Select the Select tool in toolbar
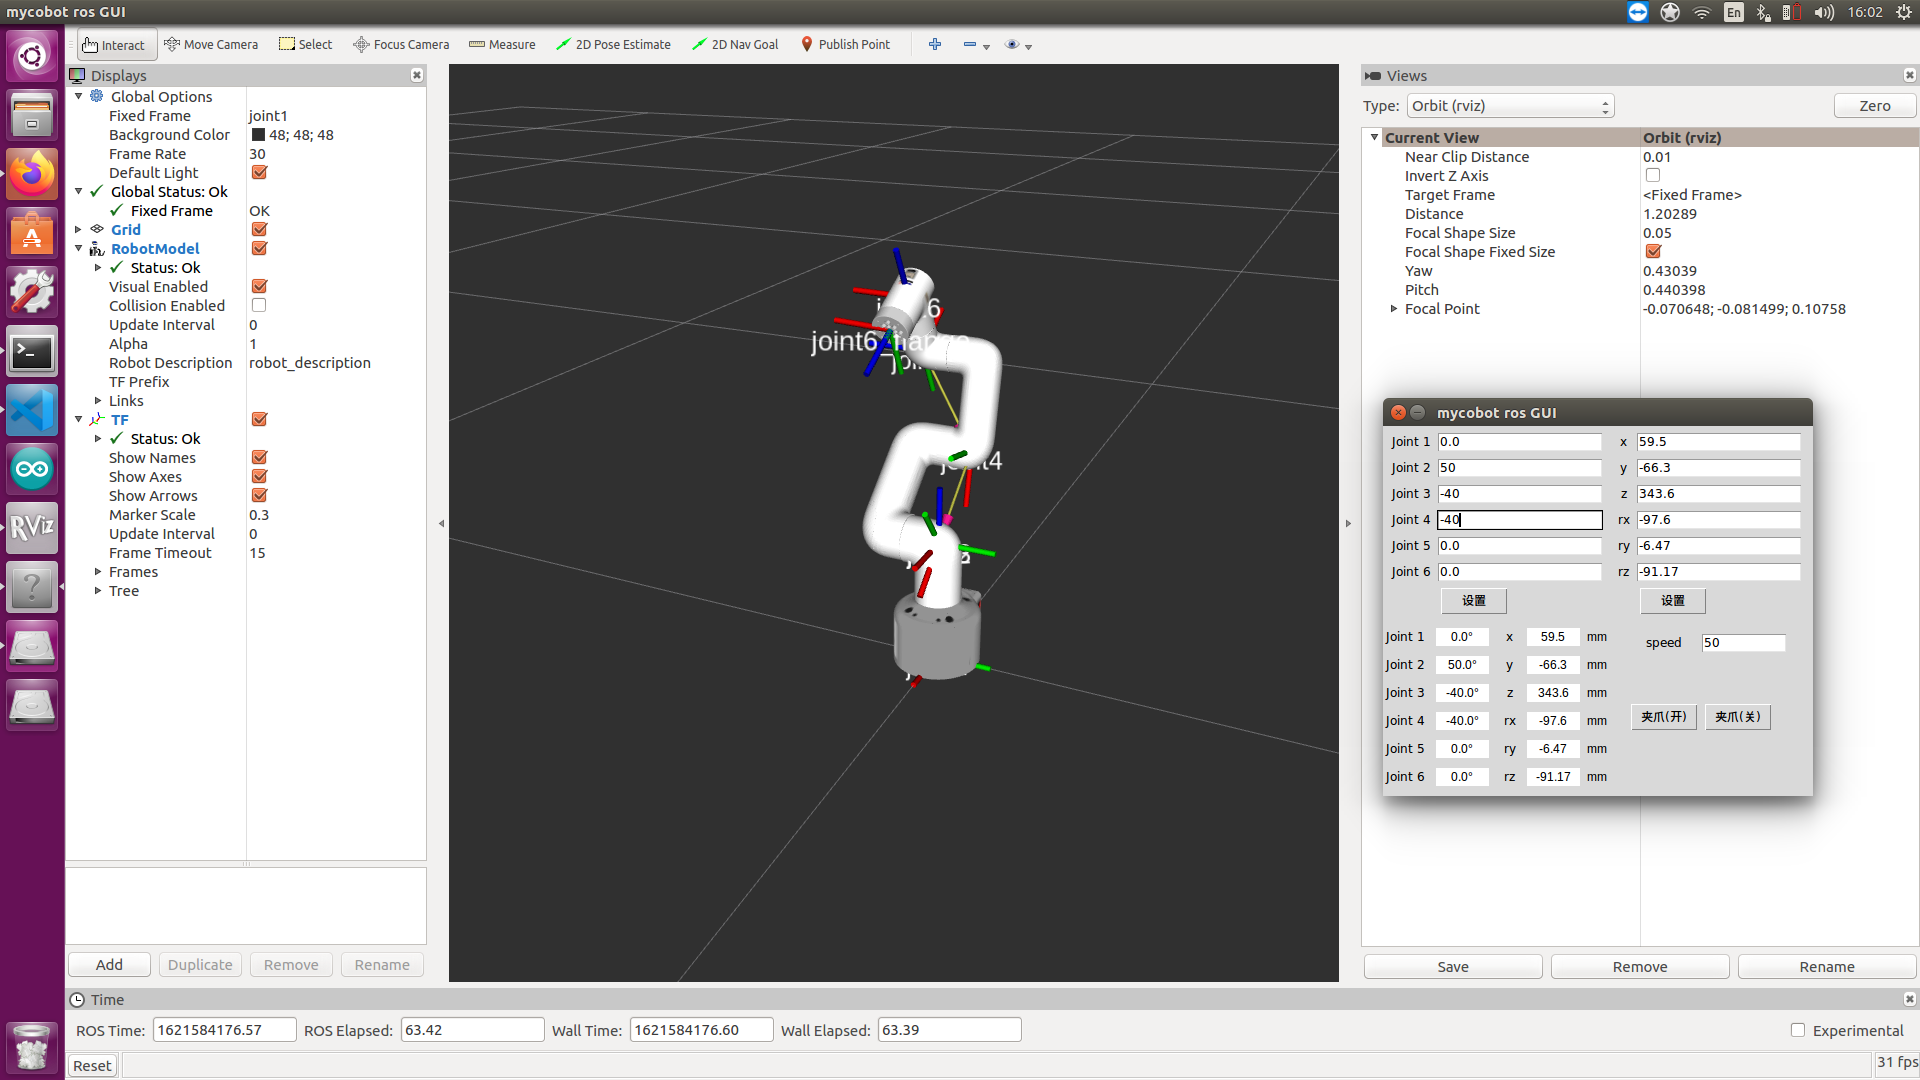 coord(305,44)
